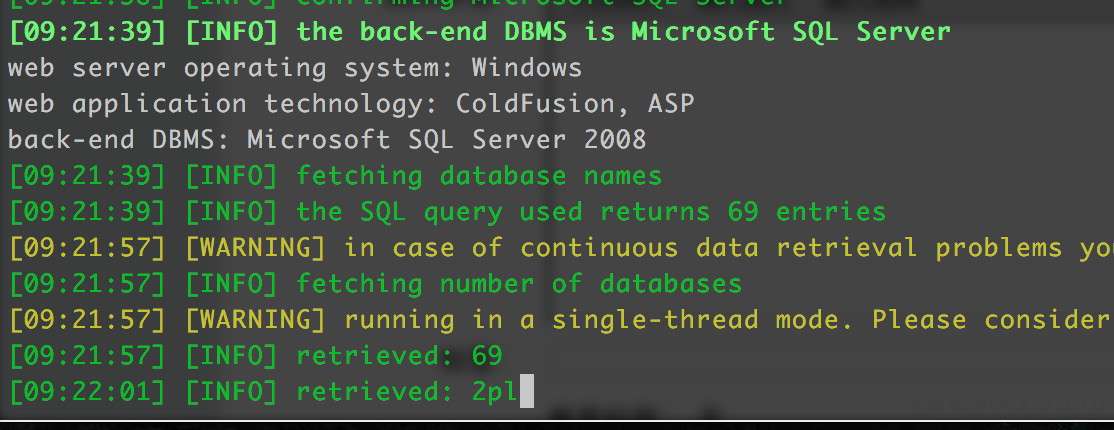Click "fetching number of databases" line

519,284
